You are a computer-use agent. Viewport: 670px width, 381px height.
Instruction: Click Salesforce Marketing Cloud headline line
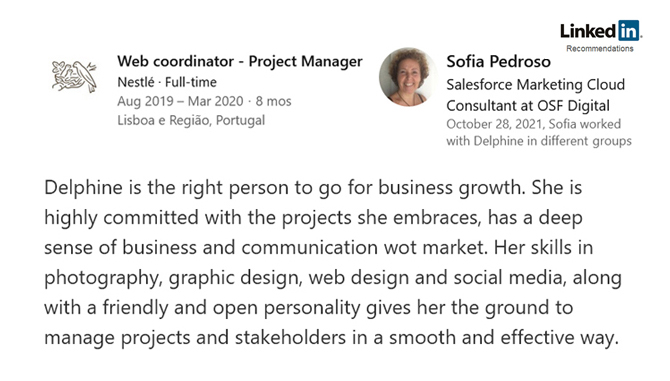(535, 85)
